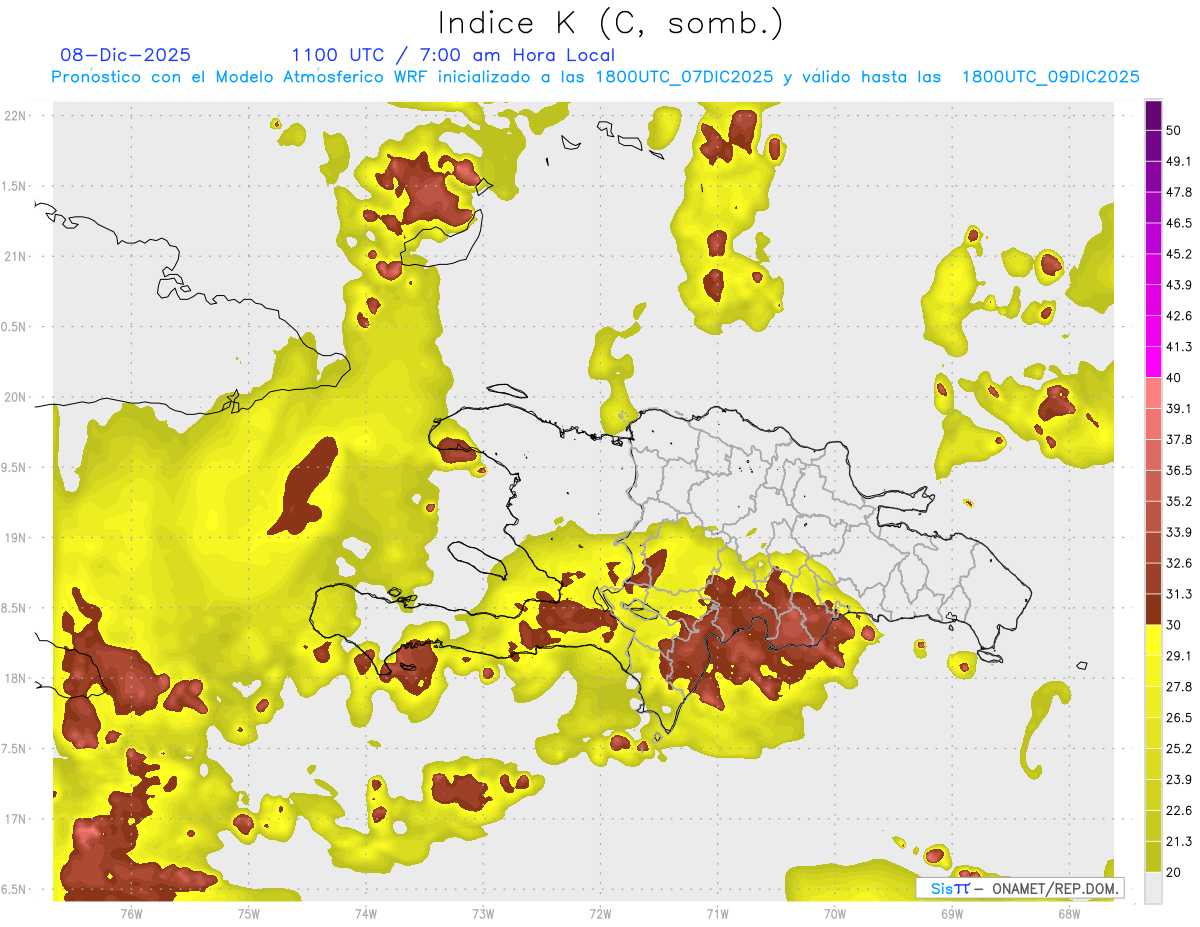Pick the bright yellow legend swatch between 29.1 and 30
The height and width of the screenshot is (927, 1200).
point(1154,641)
